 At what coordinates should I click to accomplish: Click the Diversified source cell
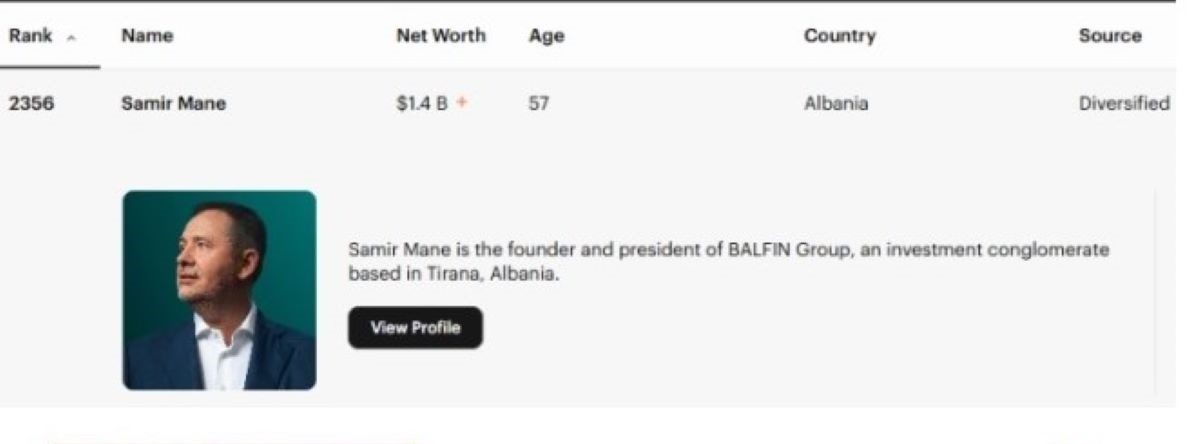point(1124,103)
